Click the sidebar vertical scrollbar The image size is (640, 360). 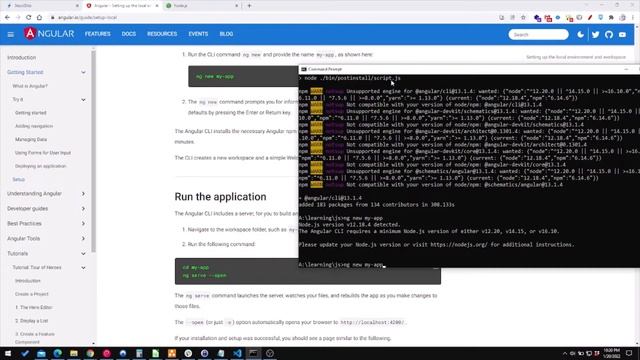[93, 151]
